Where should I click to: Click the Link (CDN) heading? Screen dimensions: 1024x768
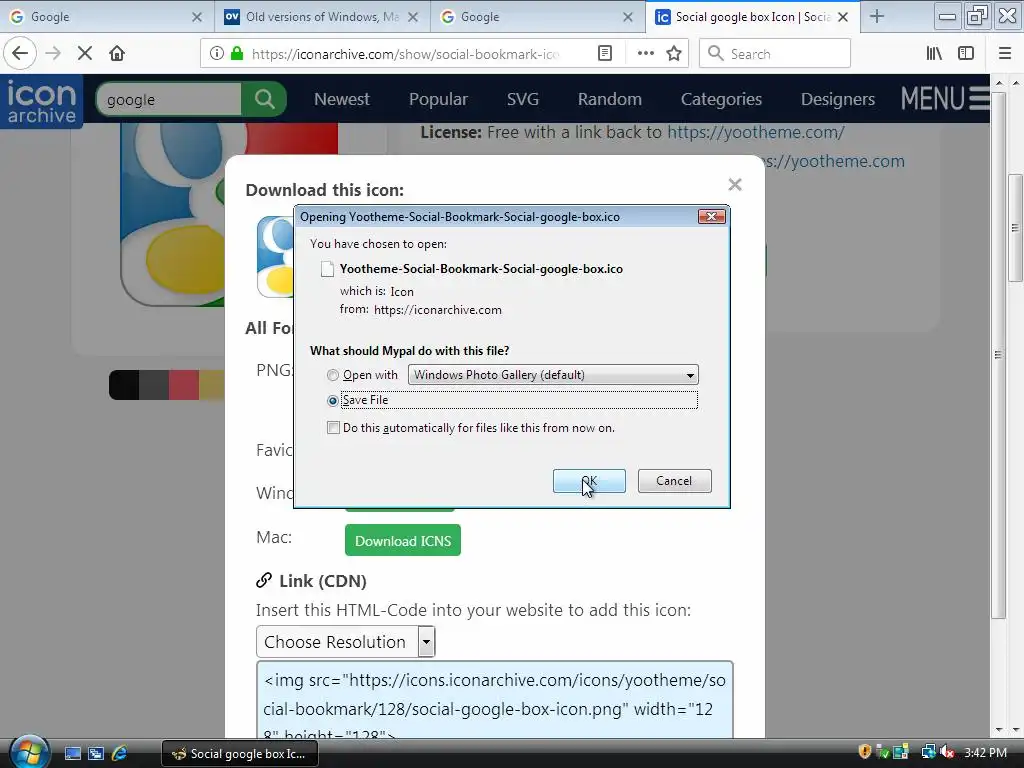click(323, 581)
